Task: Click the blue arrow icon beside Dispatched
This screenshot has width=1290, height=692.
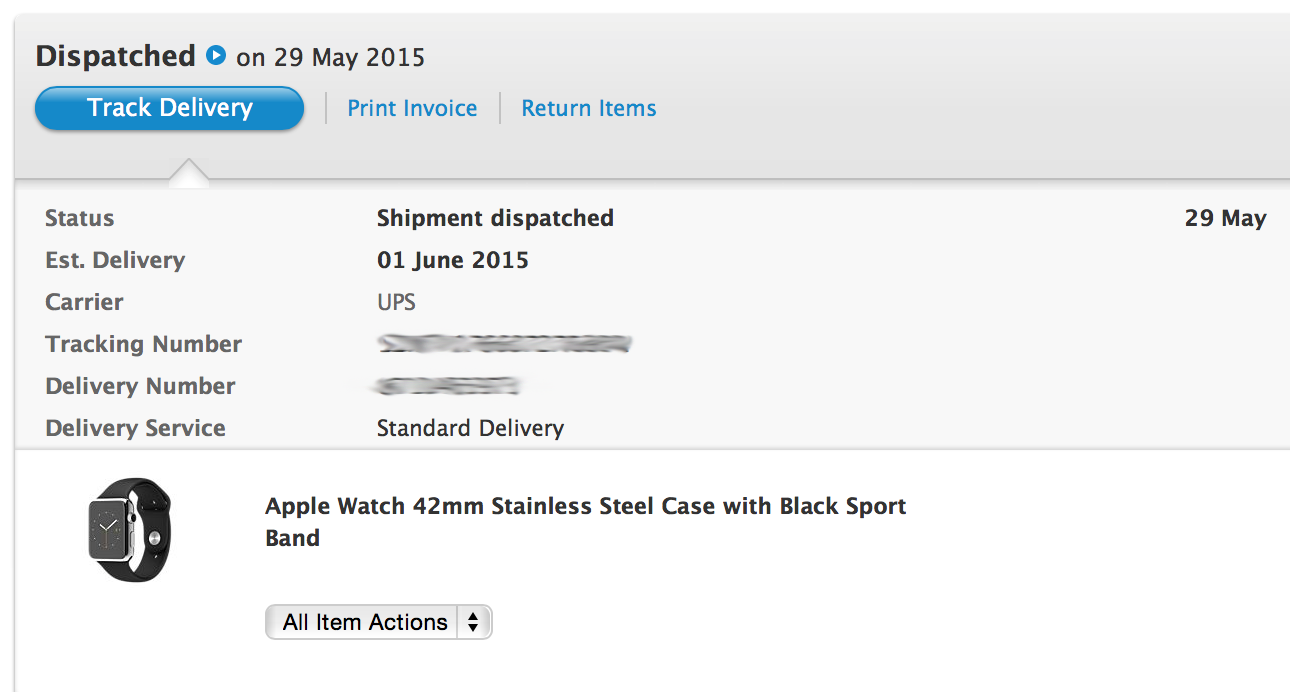Action: (x=216, y=56)
